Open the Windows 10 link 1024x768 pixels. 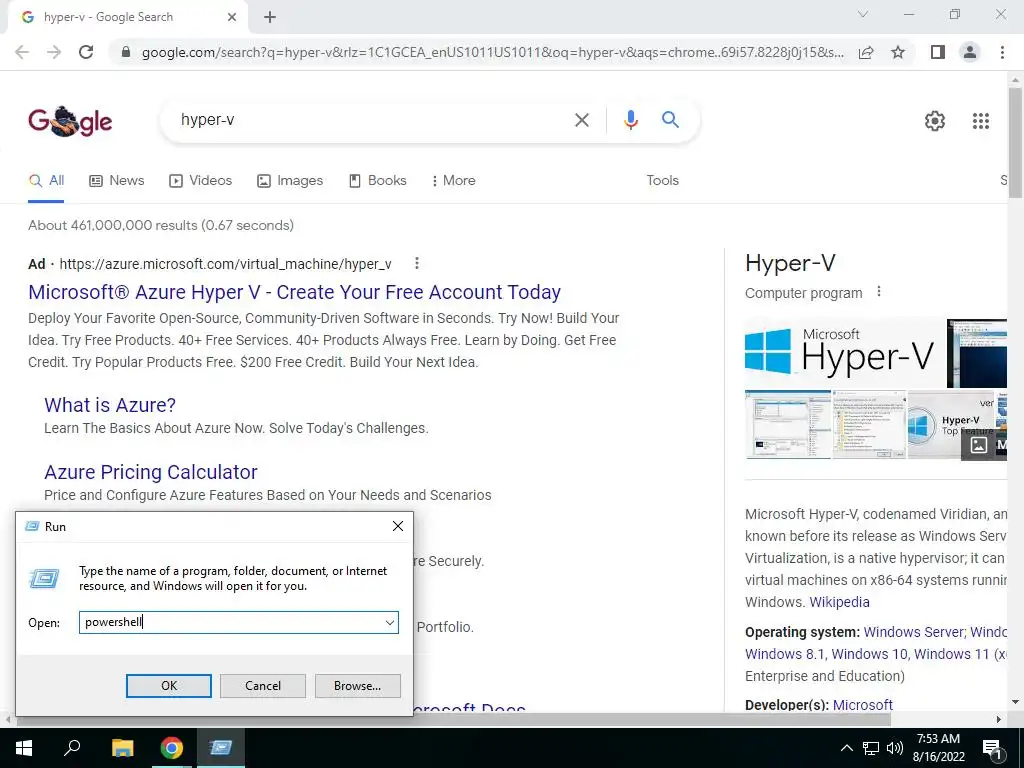point(869,654)
